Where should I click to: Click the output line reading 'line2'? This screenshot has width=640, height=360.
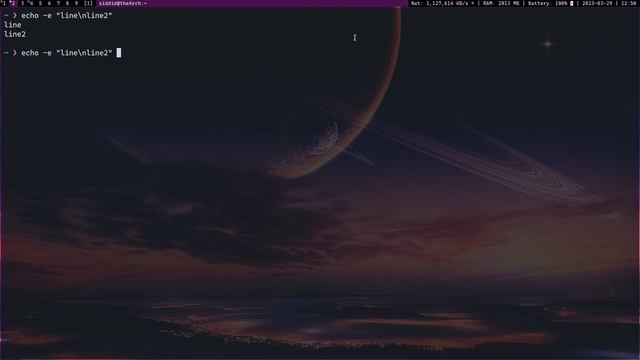tap(15, 34)
